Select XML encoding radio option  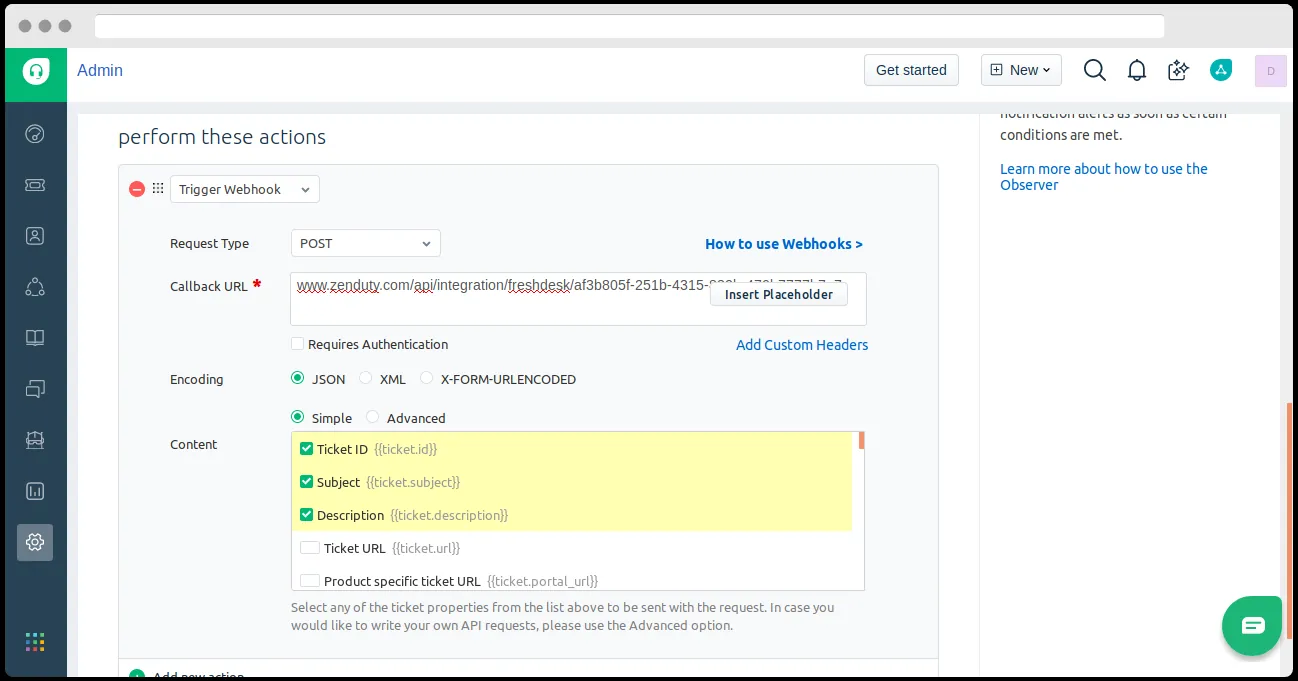pos(366,379)
